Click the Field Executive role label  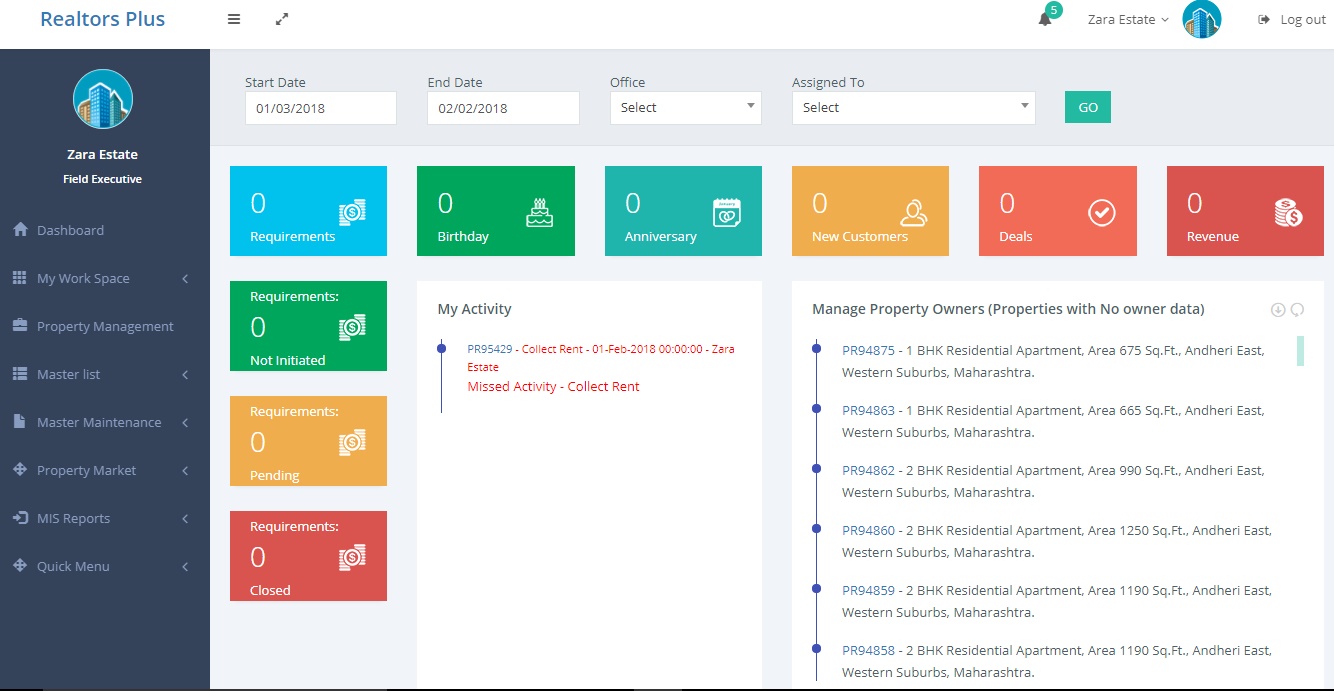click(103, 179)
